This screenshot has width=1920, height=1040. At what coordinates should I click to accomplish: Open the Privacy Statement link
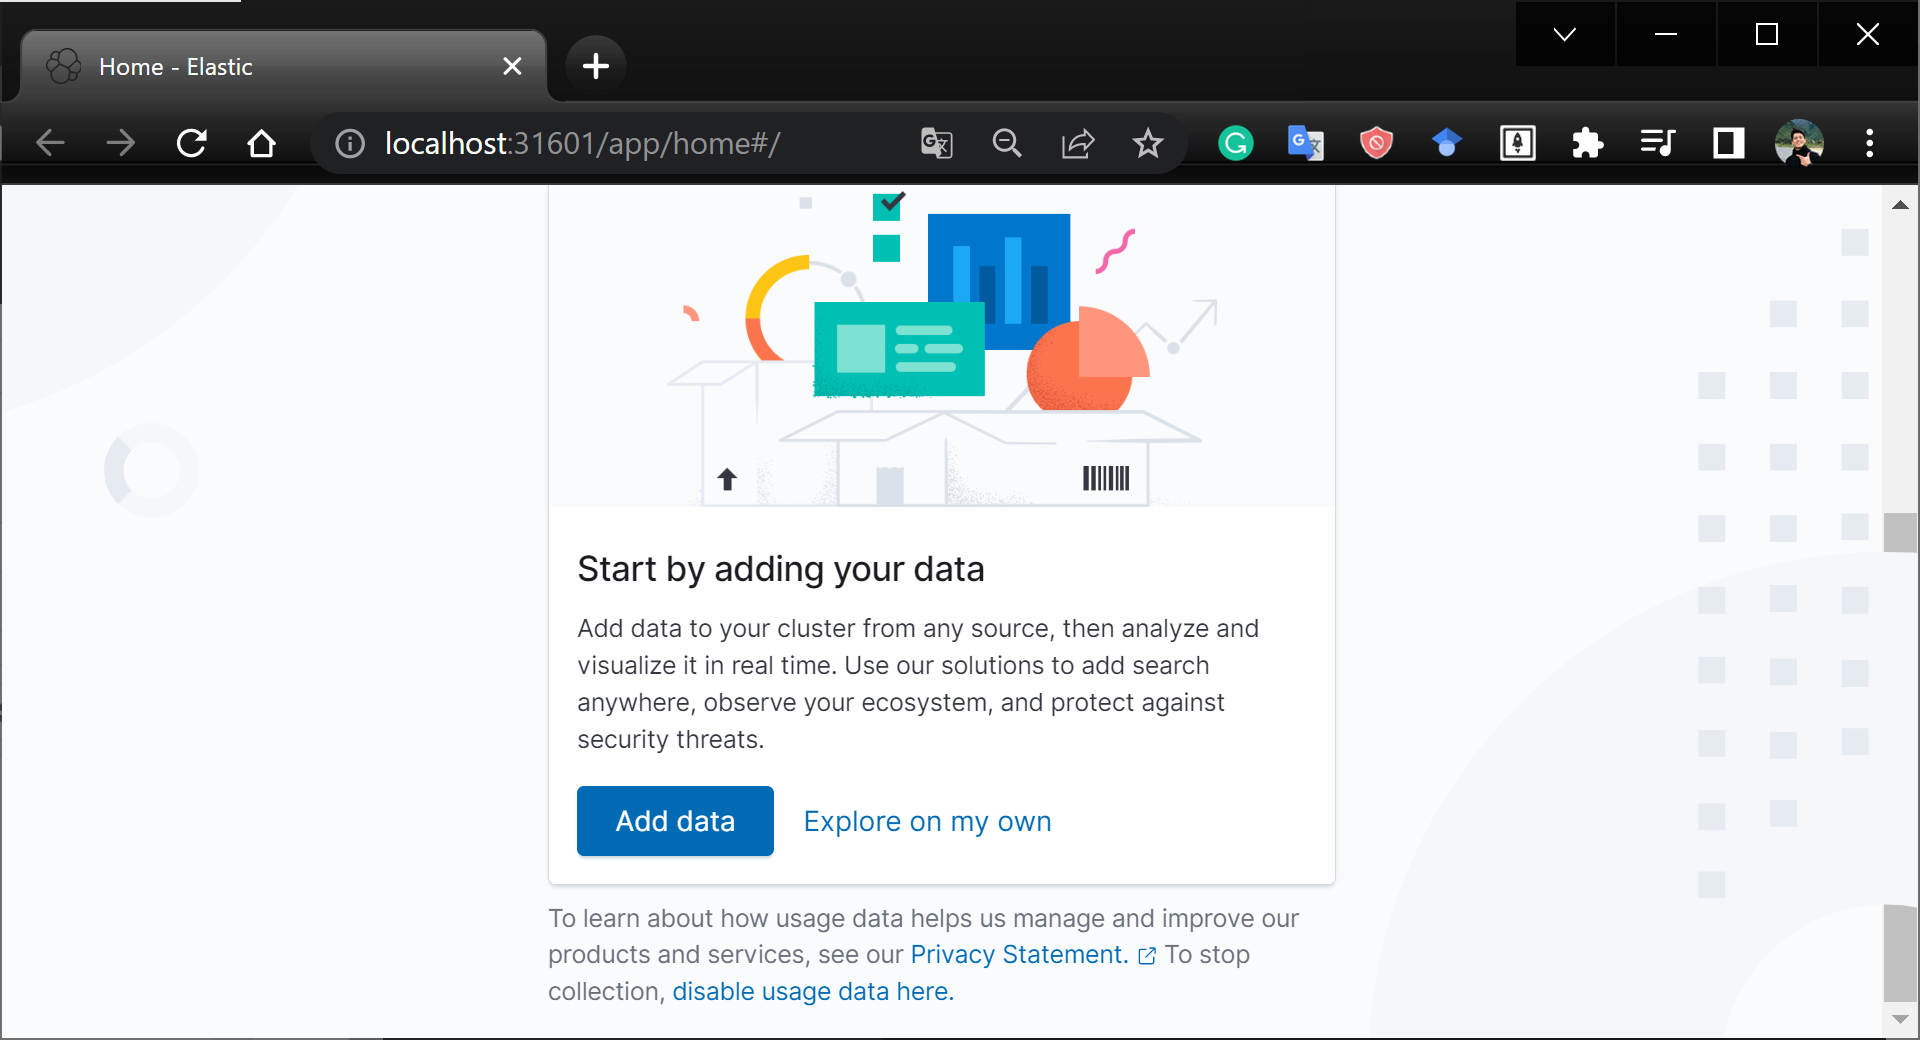[x=1019, y=955]
